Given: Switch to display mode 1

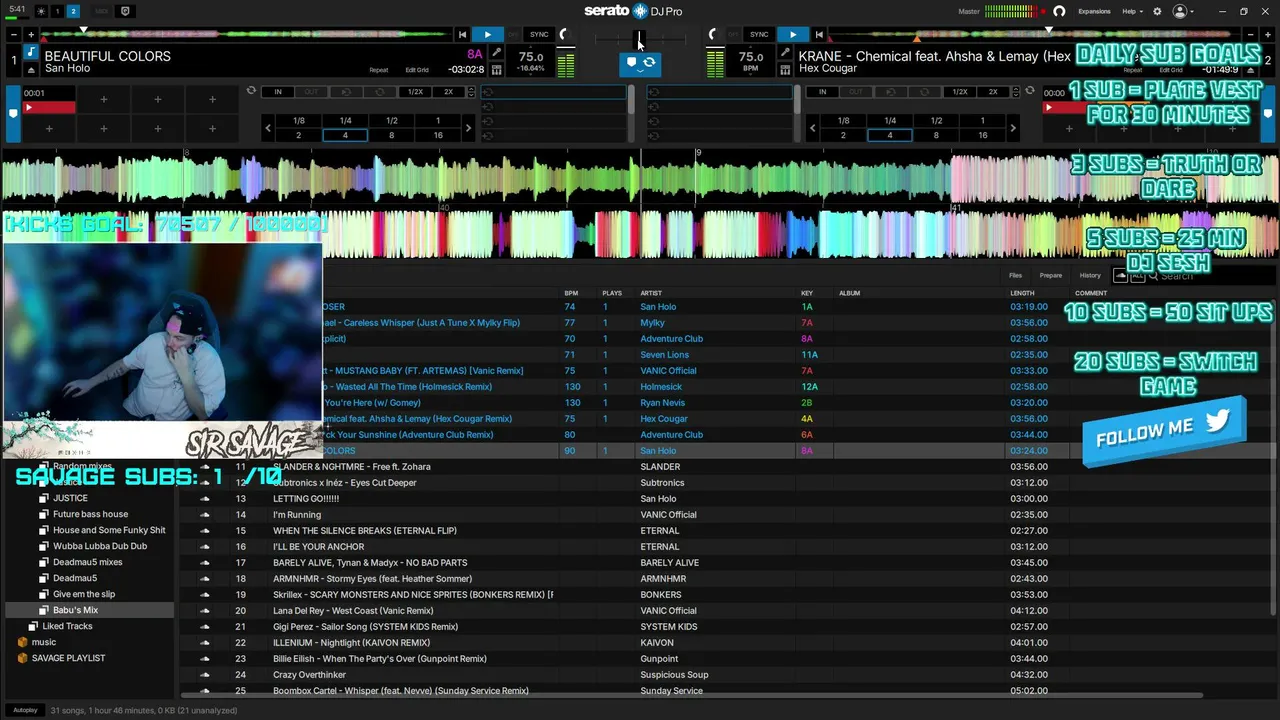Looking at the screenshot, I should click(57, 11).
